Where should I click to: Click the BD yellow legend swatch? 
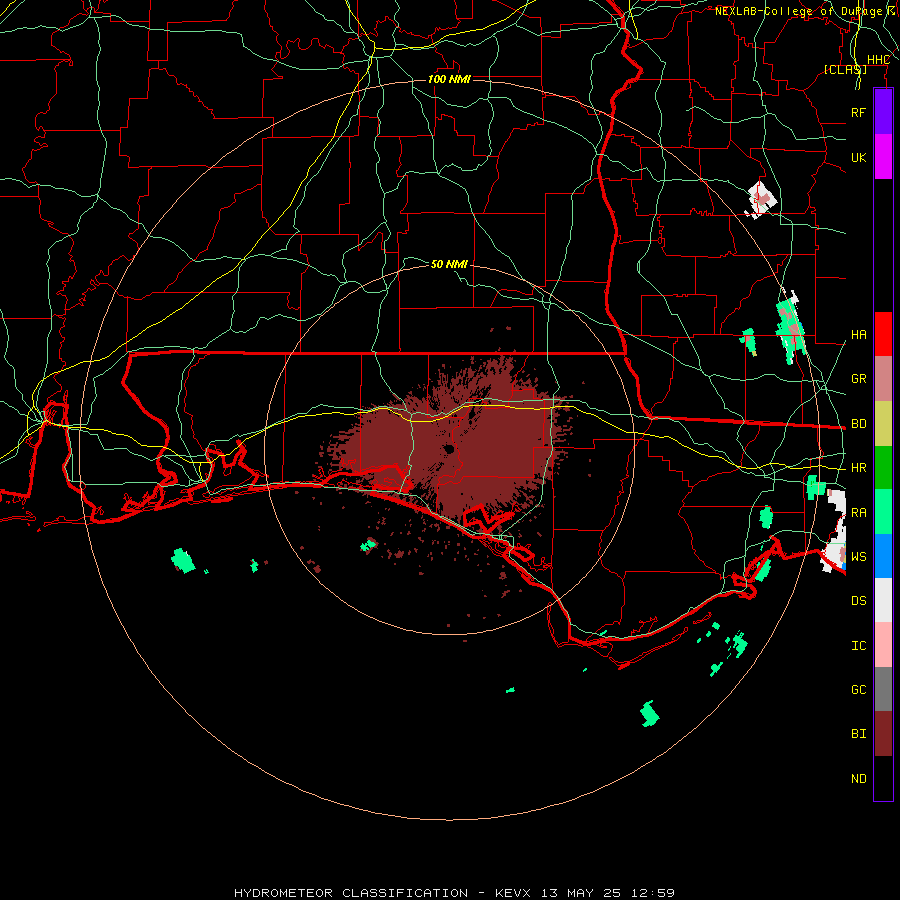(x=883, y=424)
